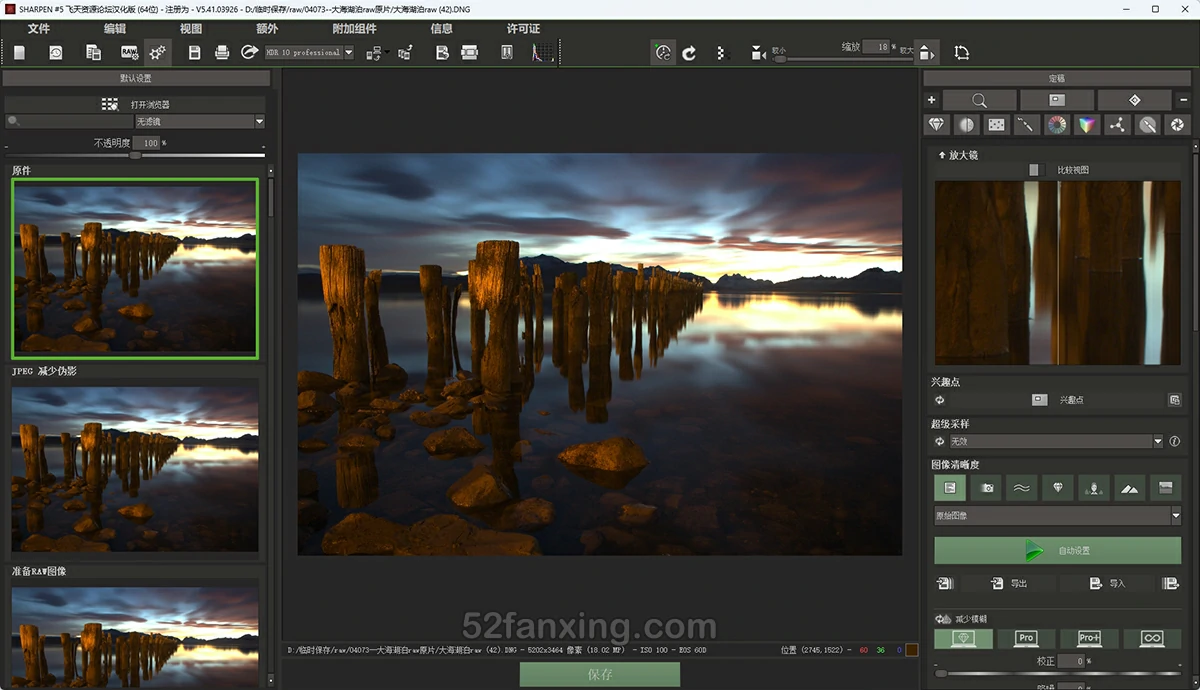Click the nodes network icon
Image resolution: width=1200 pixels, height=690 pixels.
pyautogui.click(x=1117, y=125)
